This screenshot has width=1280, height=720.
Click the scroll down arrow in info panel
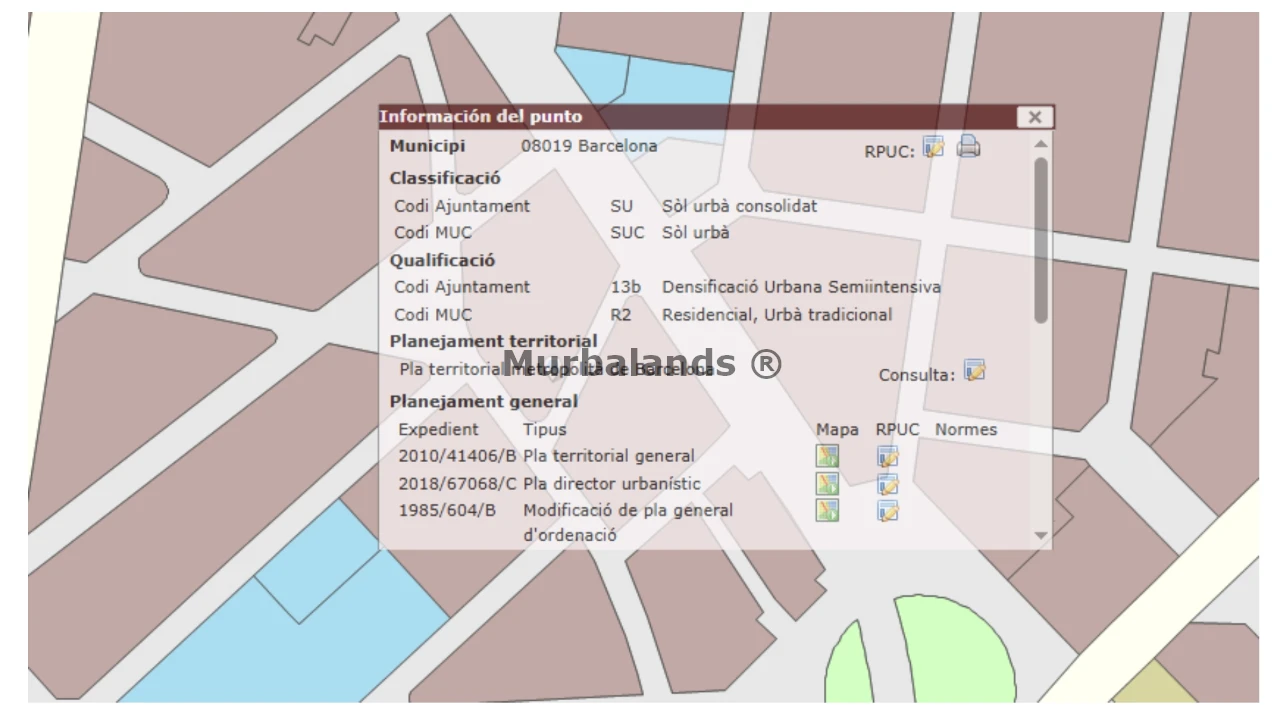1041,536
